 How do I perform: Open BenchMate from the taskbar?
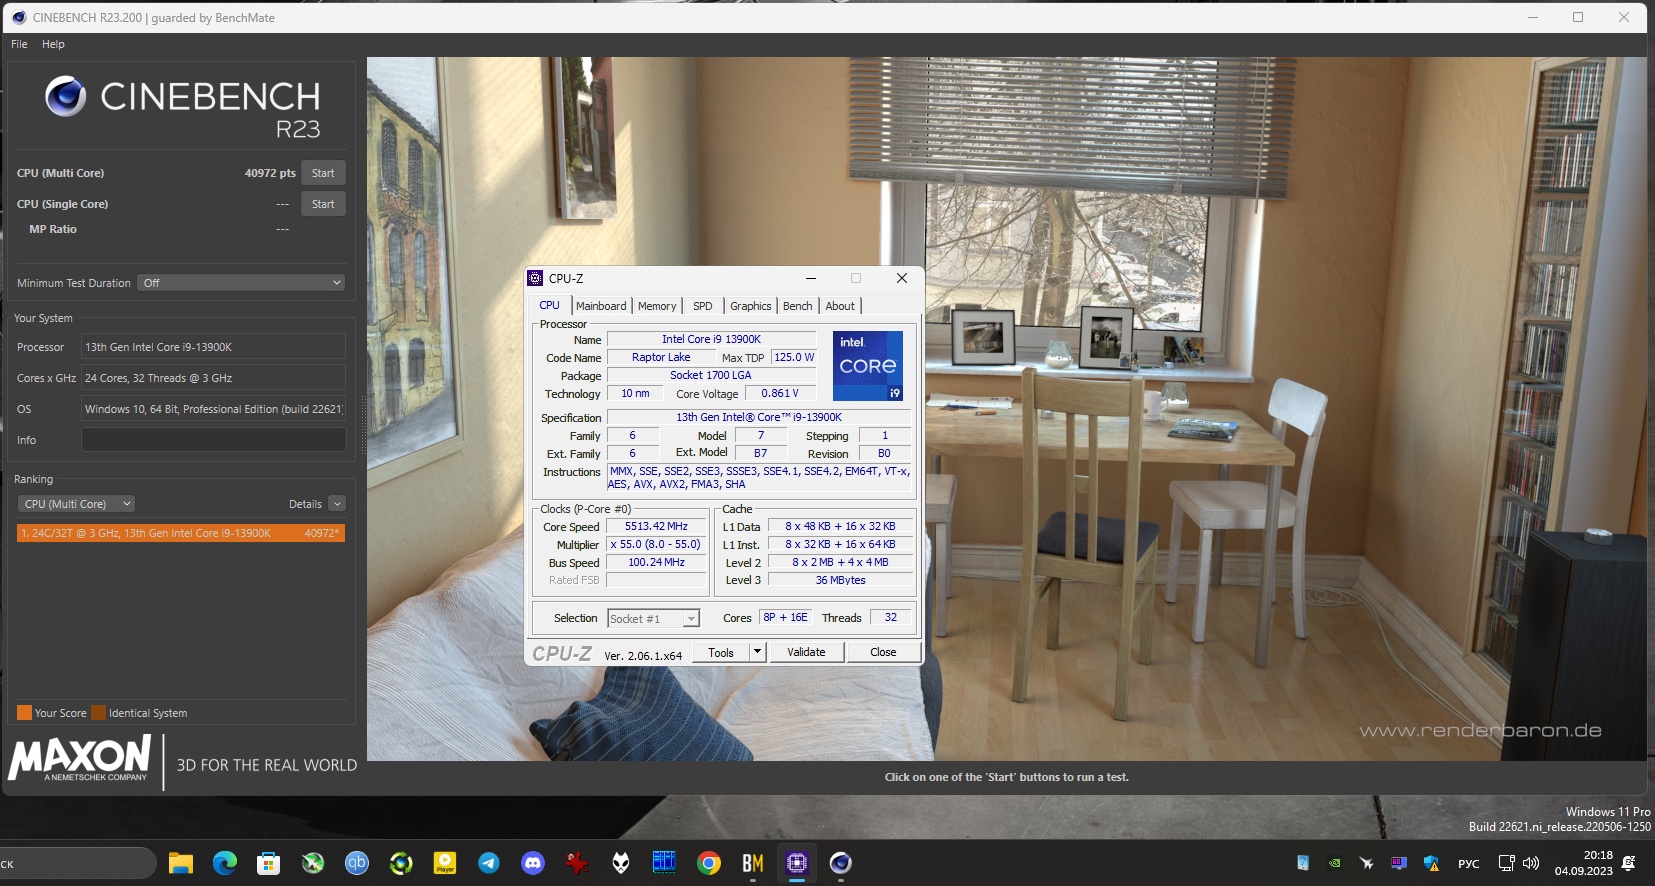coord(753,863)
